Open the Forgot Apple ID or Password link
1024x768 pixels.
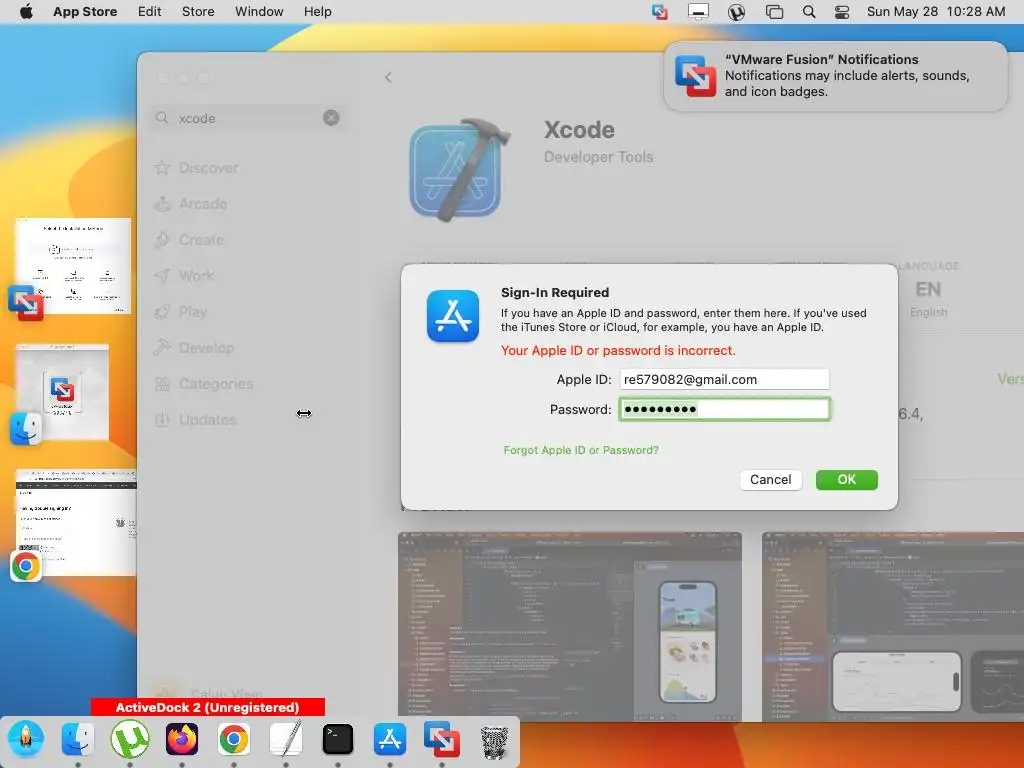pos(581,450)
